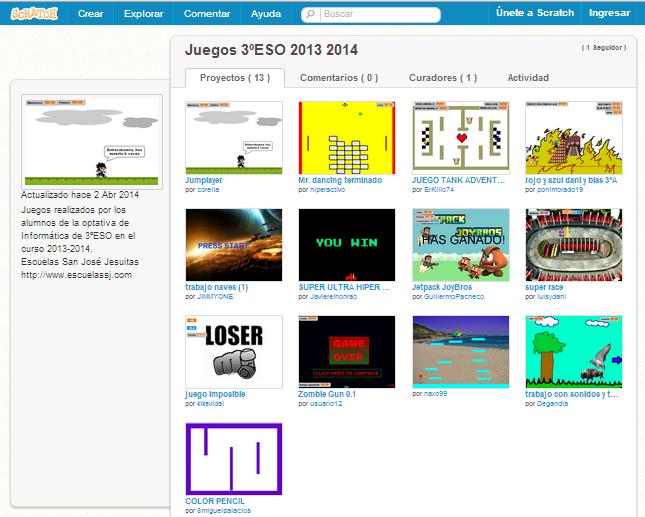Open author corella's profile

[208, 190]
